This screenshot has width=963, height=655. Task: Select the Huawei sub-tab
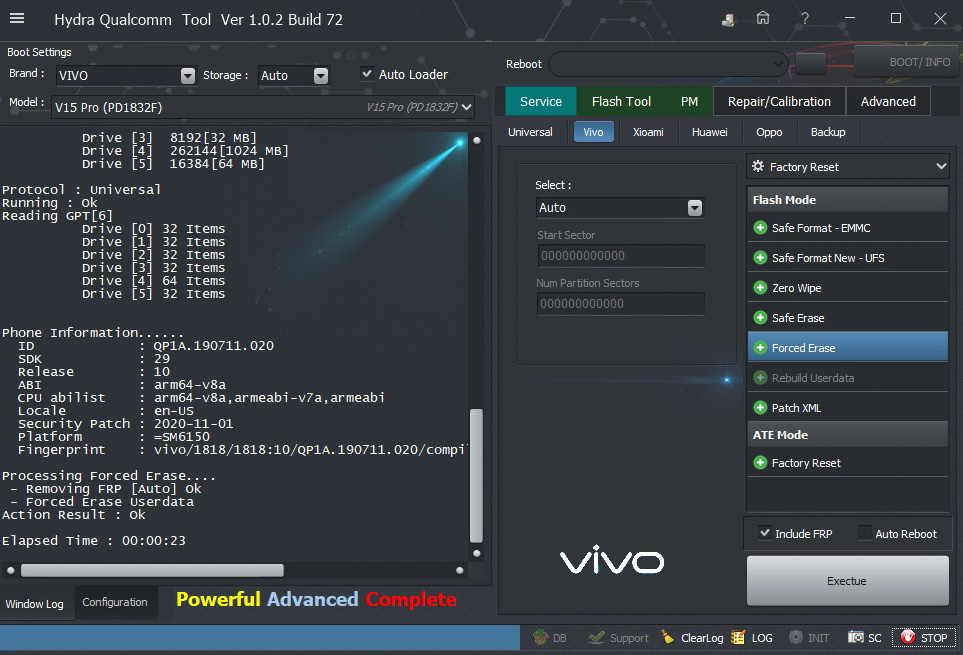coord(709,132)
